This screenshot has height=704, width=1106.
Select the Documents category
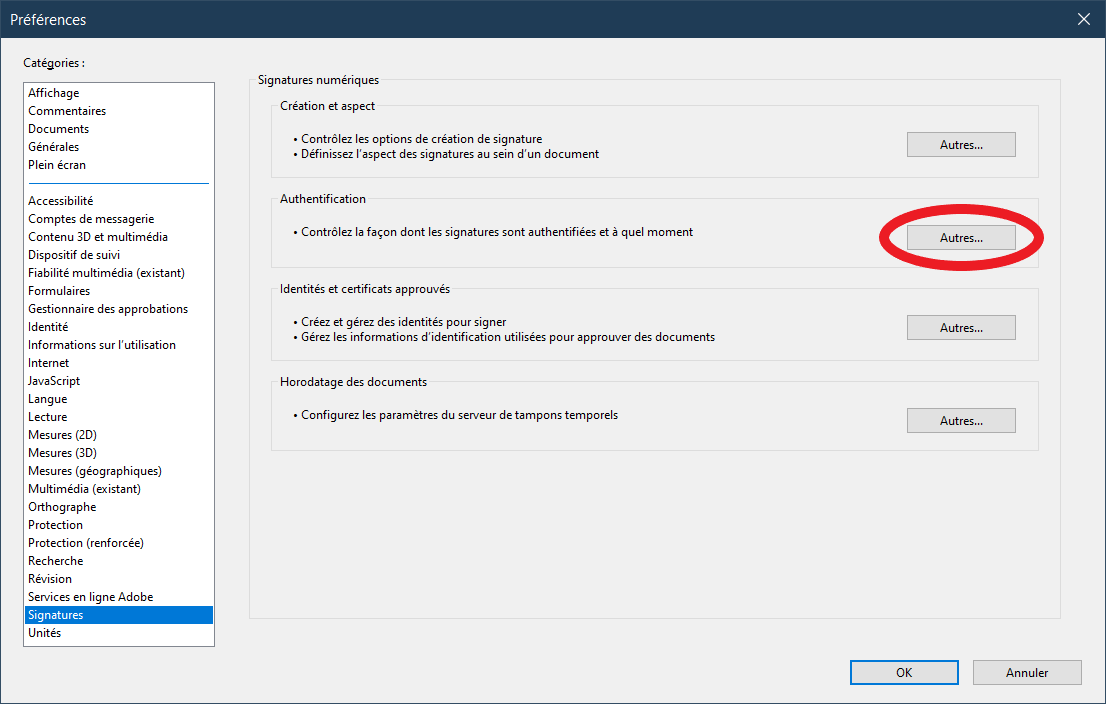[x=59, y=129]
